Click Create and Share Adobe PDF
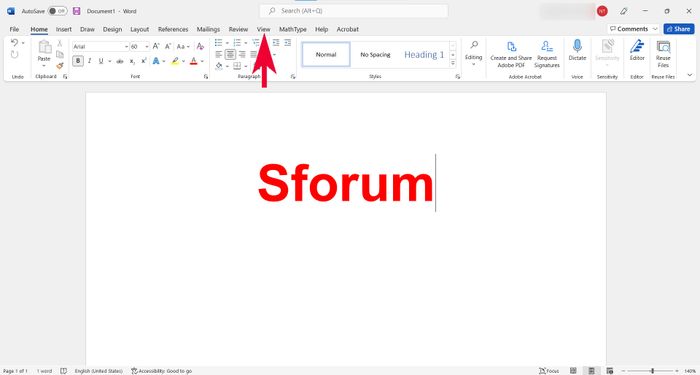 click(x=511, y=54)
